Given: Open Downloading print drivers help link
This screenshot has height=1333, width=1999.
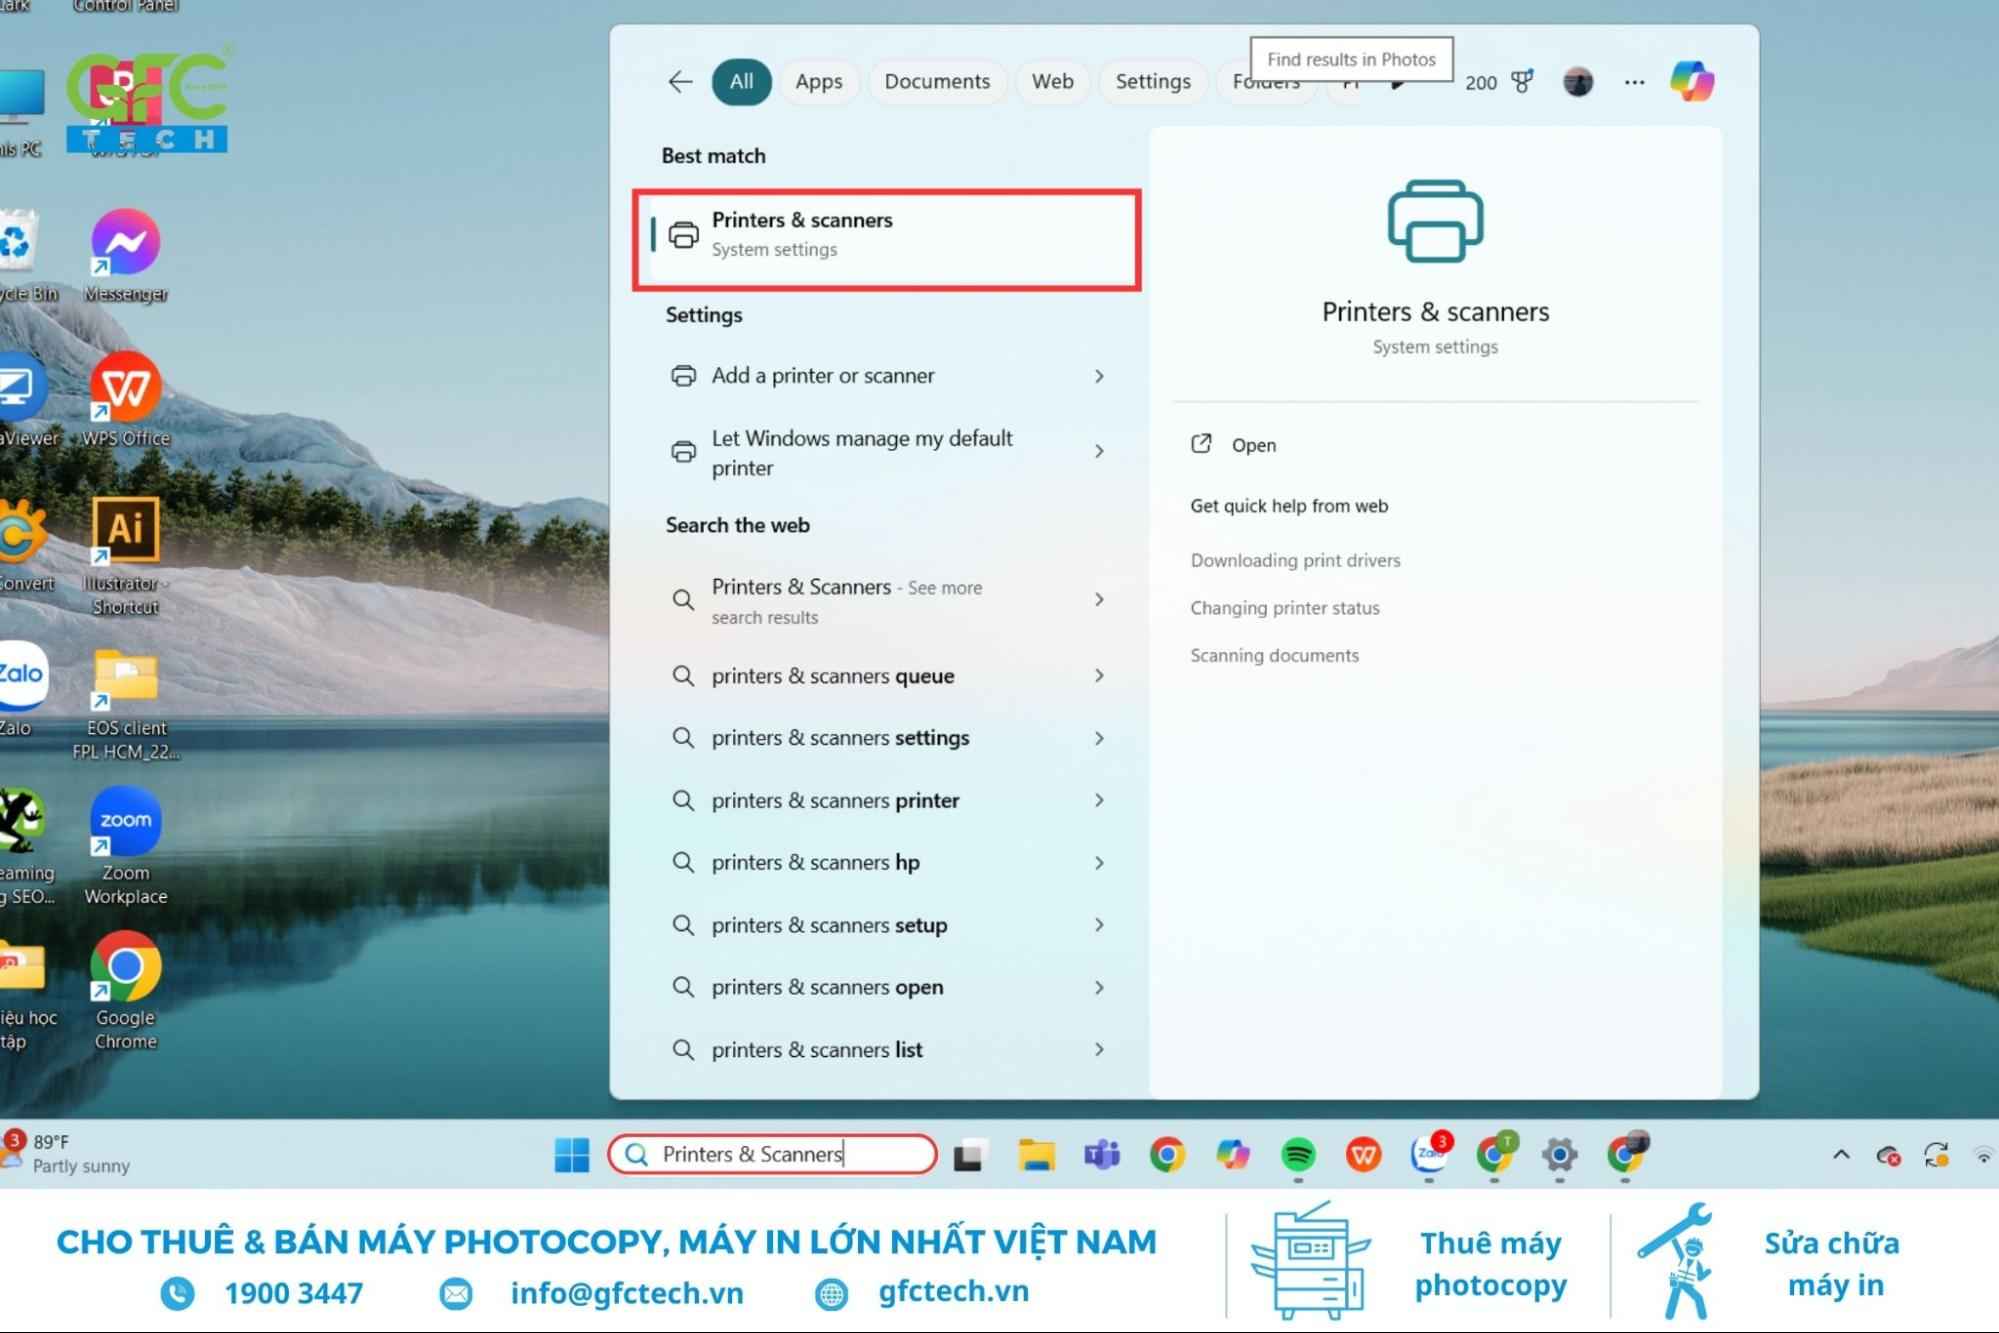Looking at the screenshot, I should (x=1295, y=561).
